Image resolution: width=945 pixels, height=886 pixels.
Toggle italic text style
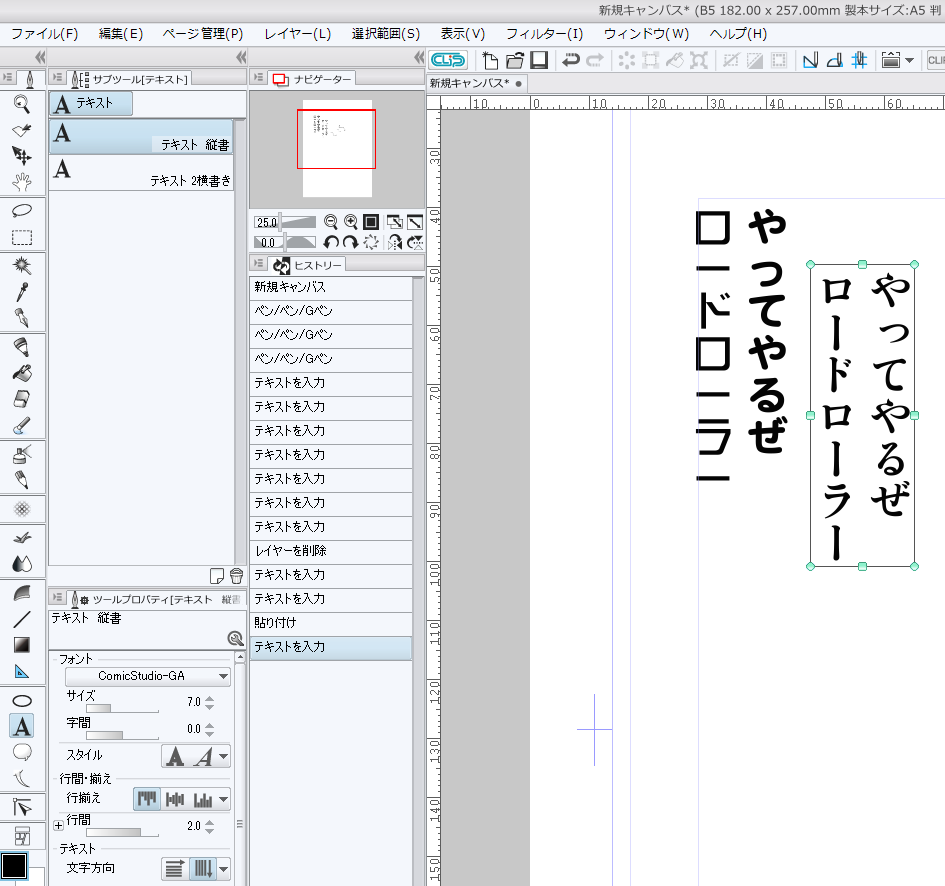[204, 756]
